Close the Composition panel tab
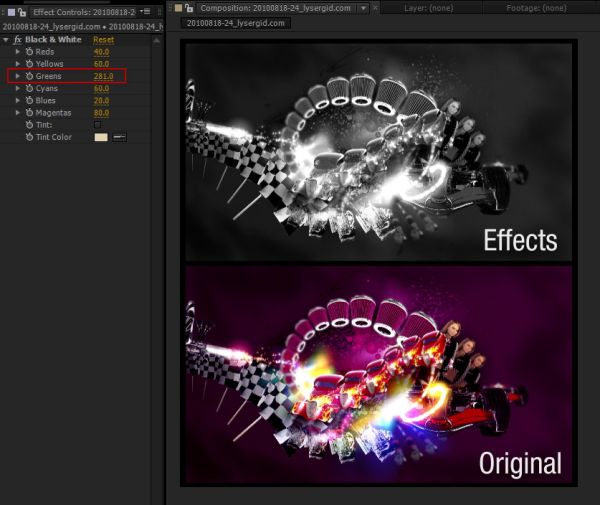Image resolution: width=600 pixels, height=505 pixels. click(x=375, y=8)
